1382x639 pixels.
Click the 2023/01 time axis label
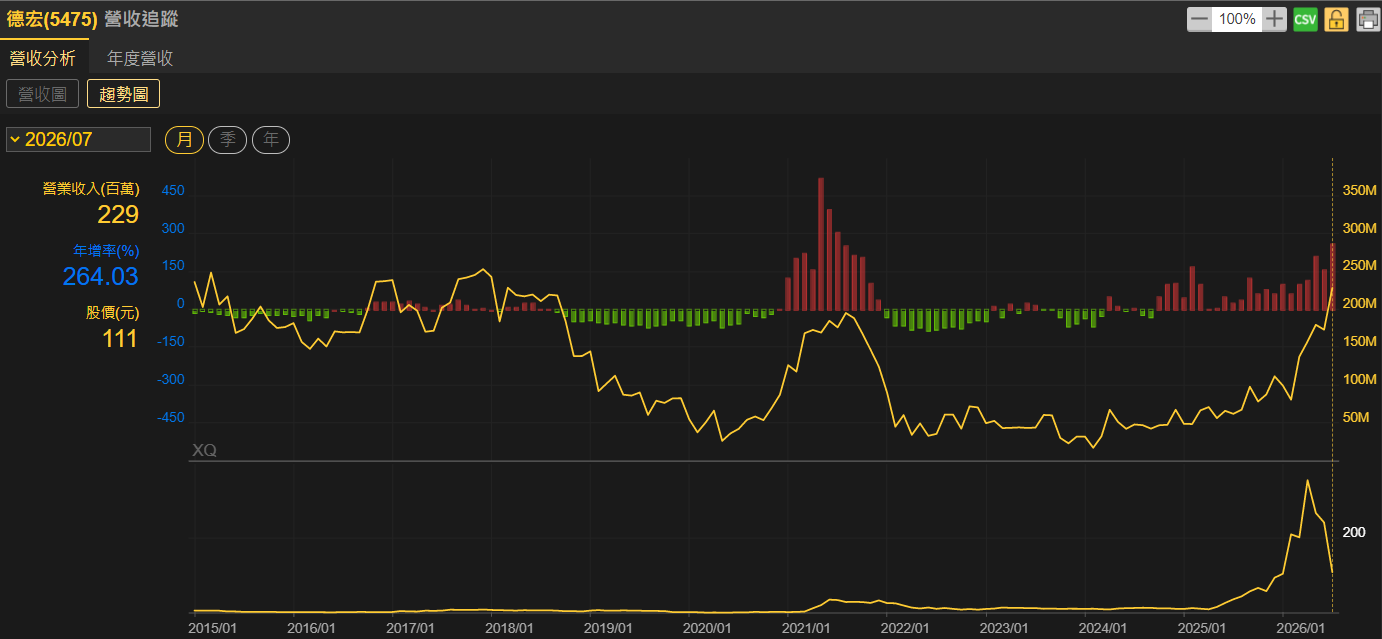click(1004, 628)
